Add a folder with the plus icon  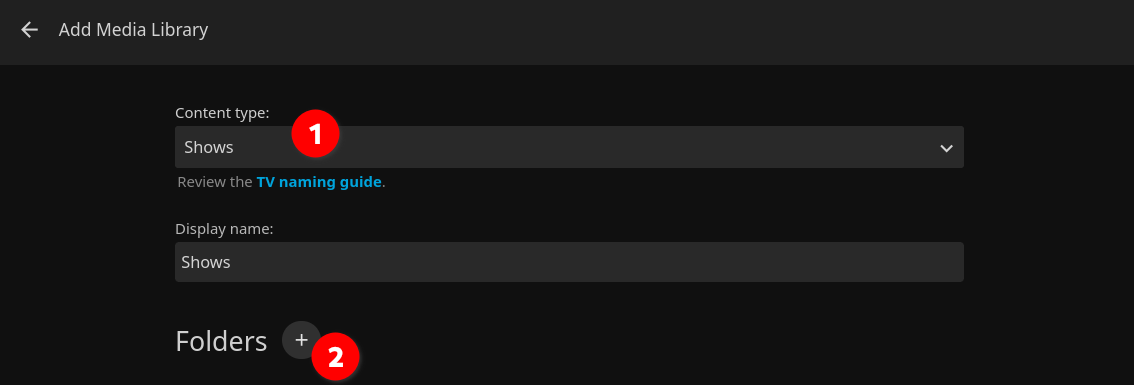point(301,339)
